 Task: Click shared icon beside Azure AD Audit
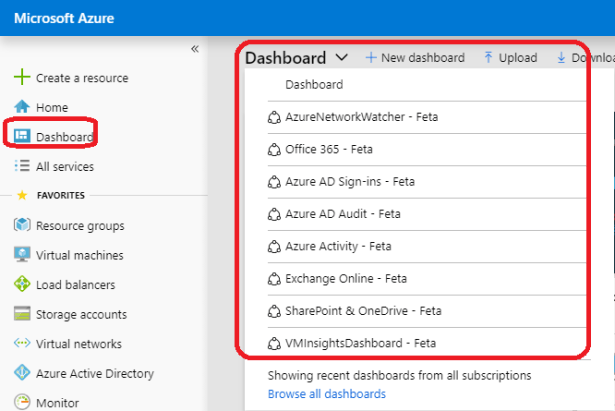coord(274,214)
